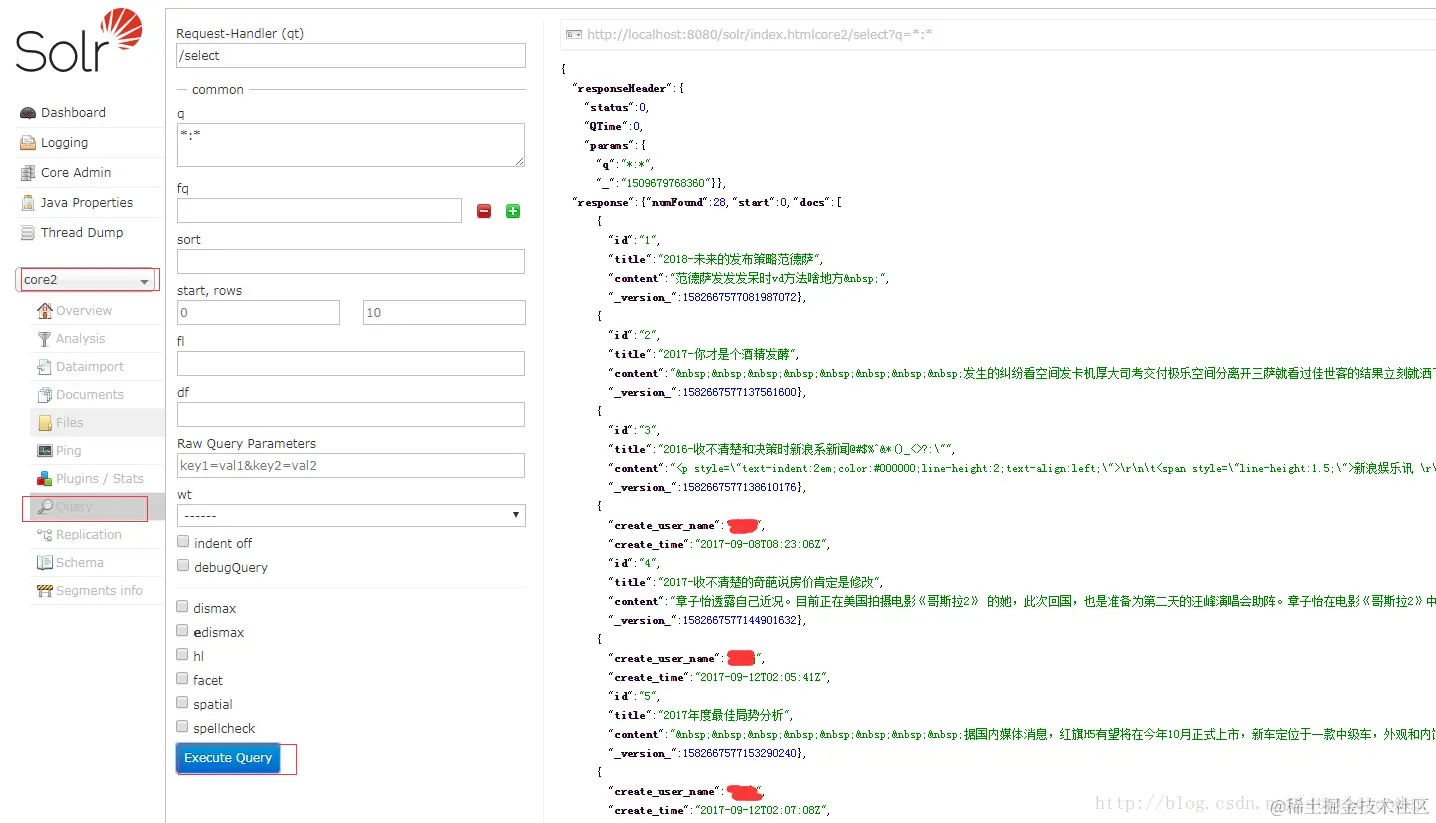Go to the Analysis submenu item
Viewport: 1436px width, 823px height.
coord(80,339)
